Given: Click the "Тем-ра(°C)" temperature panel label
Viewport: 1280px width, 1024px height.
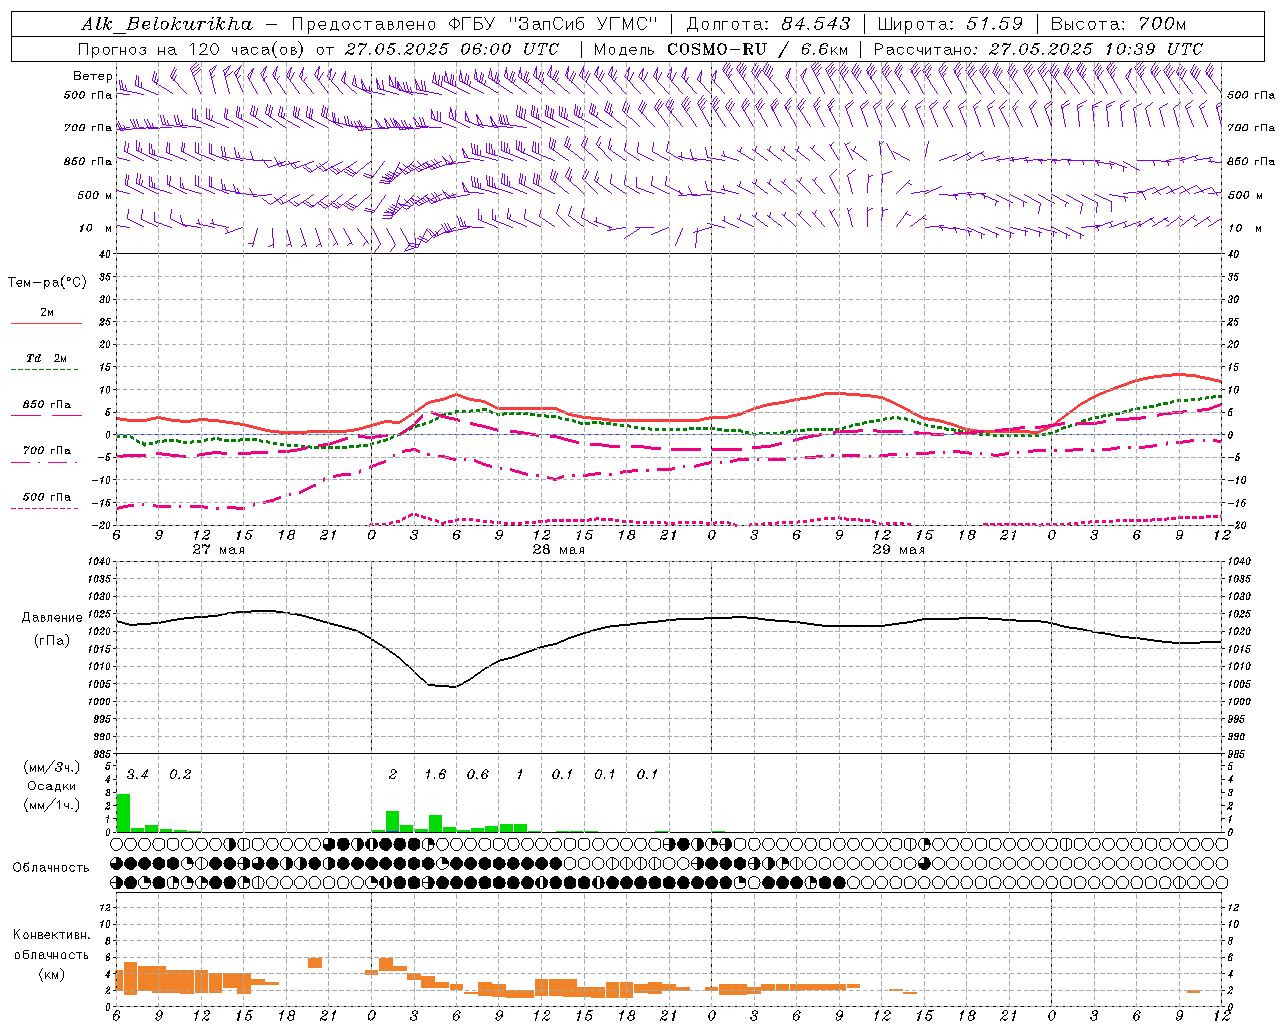Looking at the screenshot, I should (x=47, y=282).
